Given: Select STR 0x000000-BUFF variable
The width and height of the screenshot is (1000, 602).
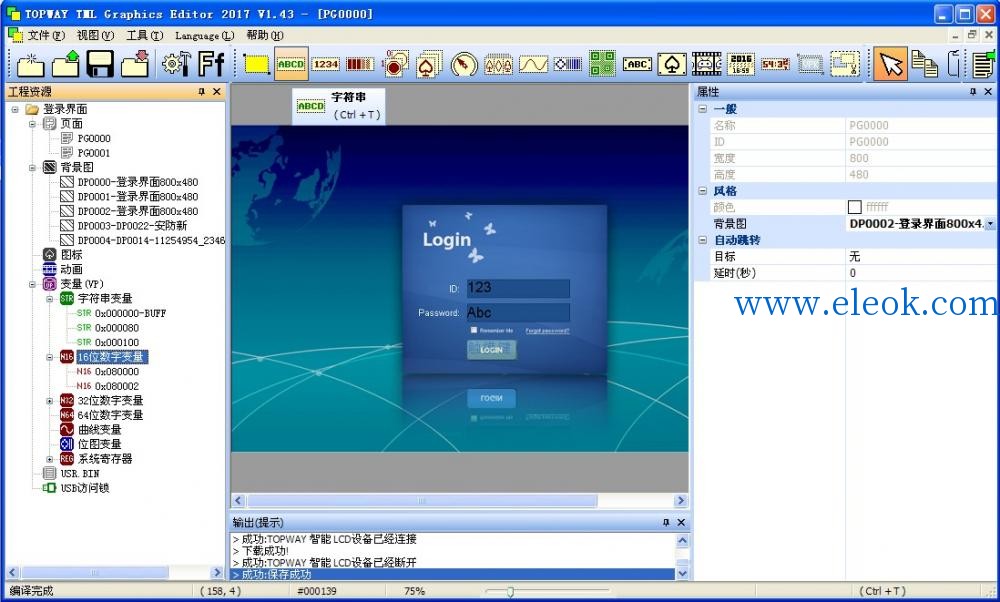Looking at the screenshot, I should click(130, 314).
